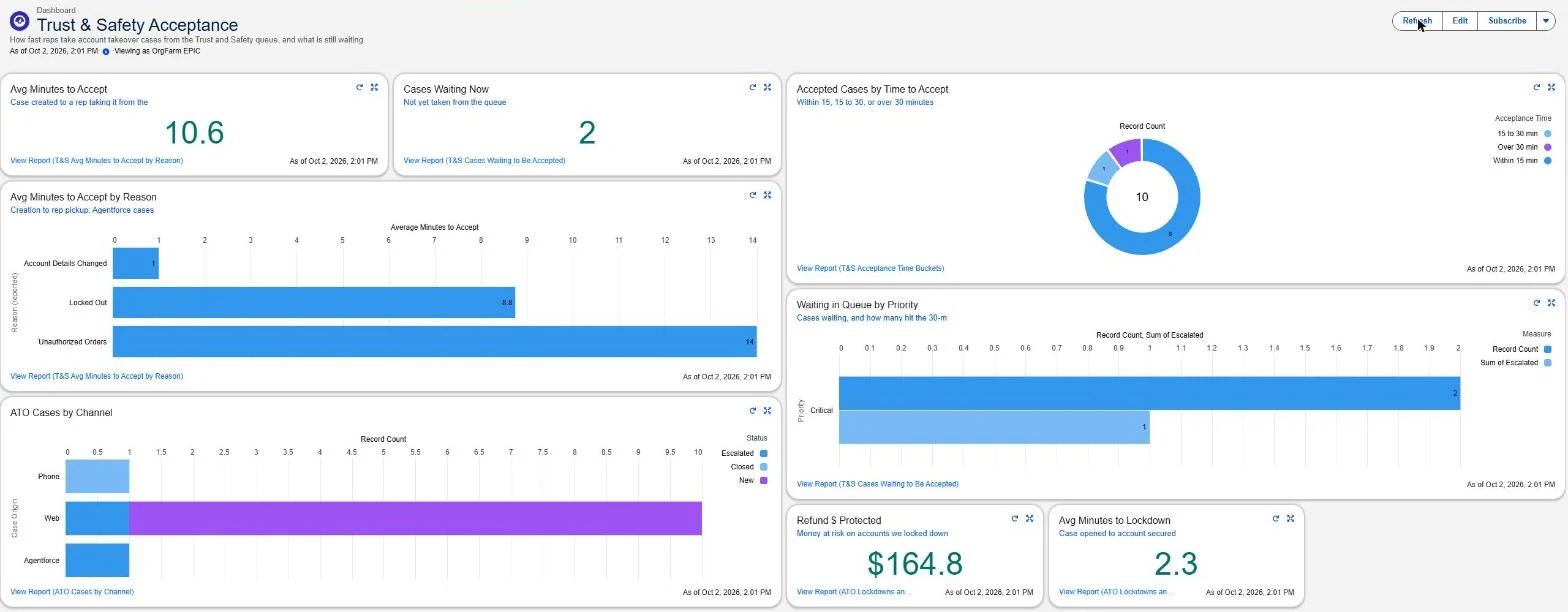The width and height of the screenshot is (1568, 612).
Task: Click the New status legend swatch
Action: pos(765,481)
